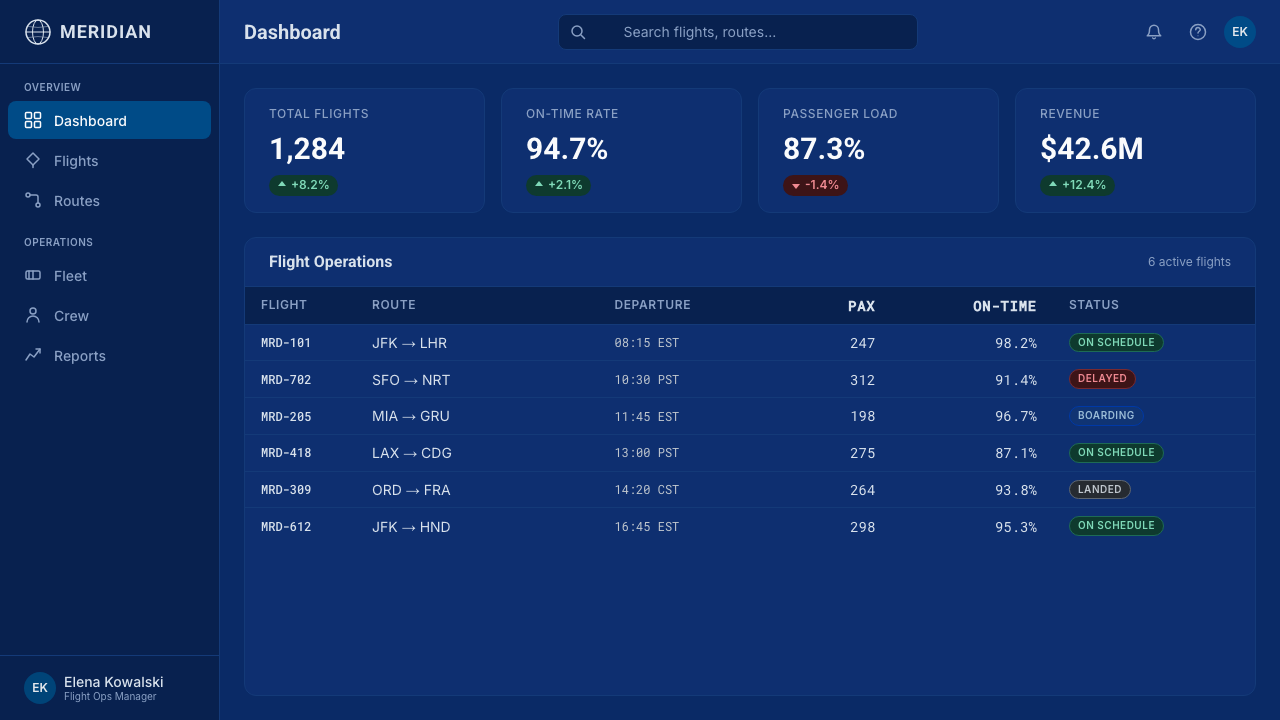Go to the Routes menu item
Screen dimensions: 1280x720
click(110, 200)
